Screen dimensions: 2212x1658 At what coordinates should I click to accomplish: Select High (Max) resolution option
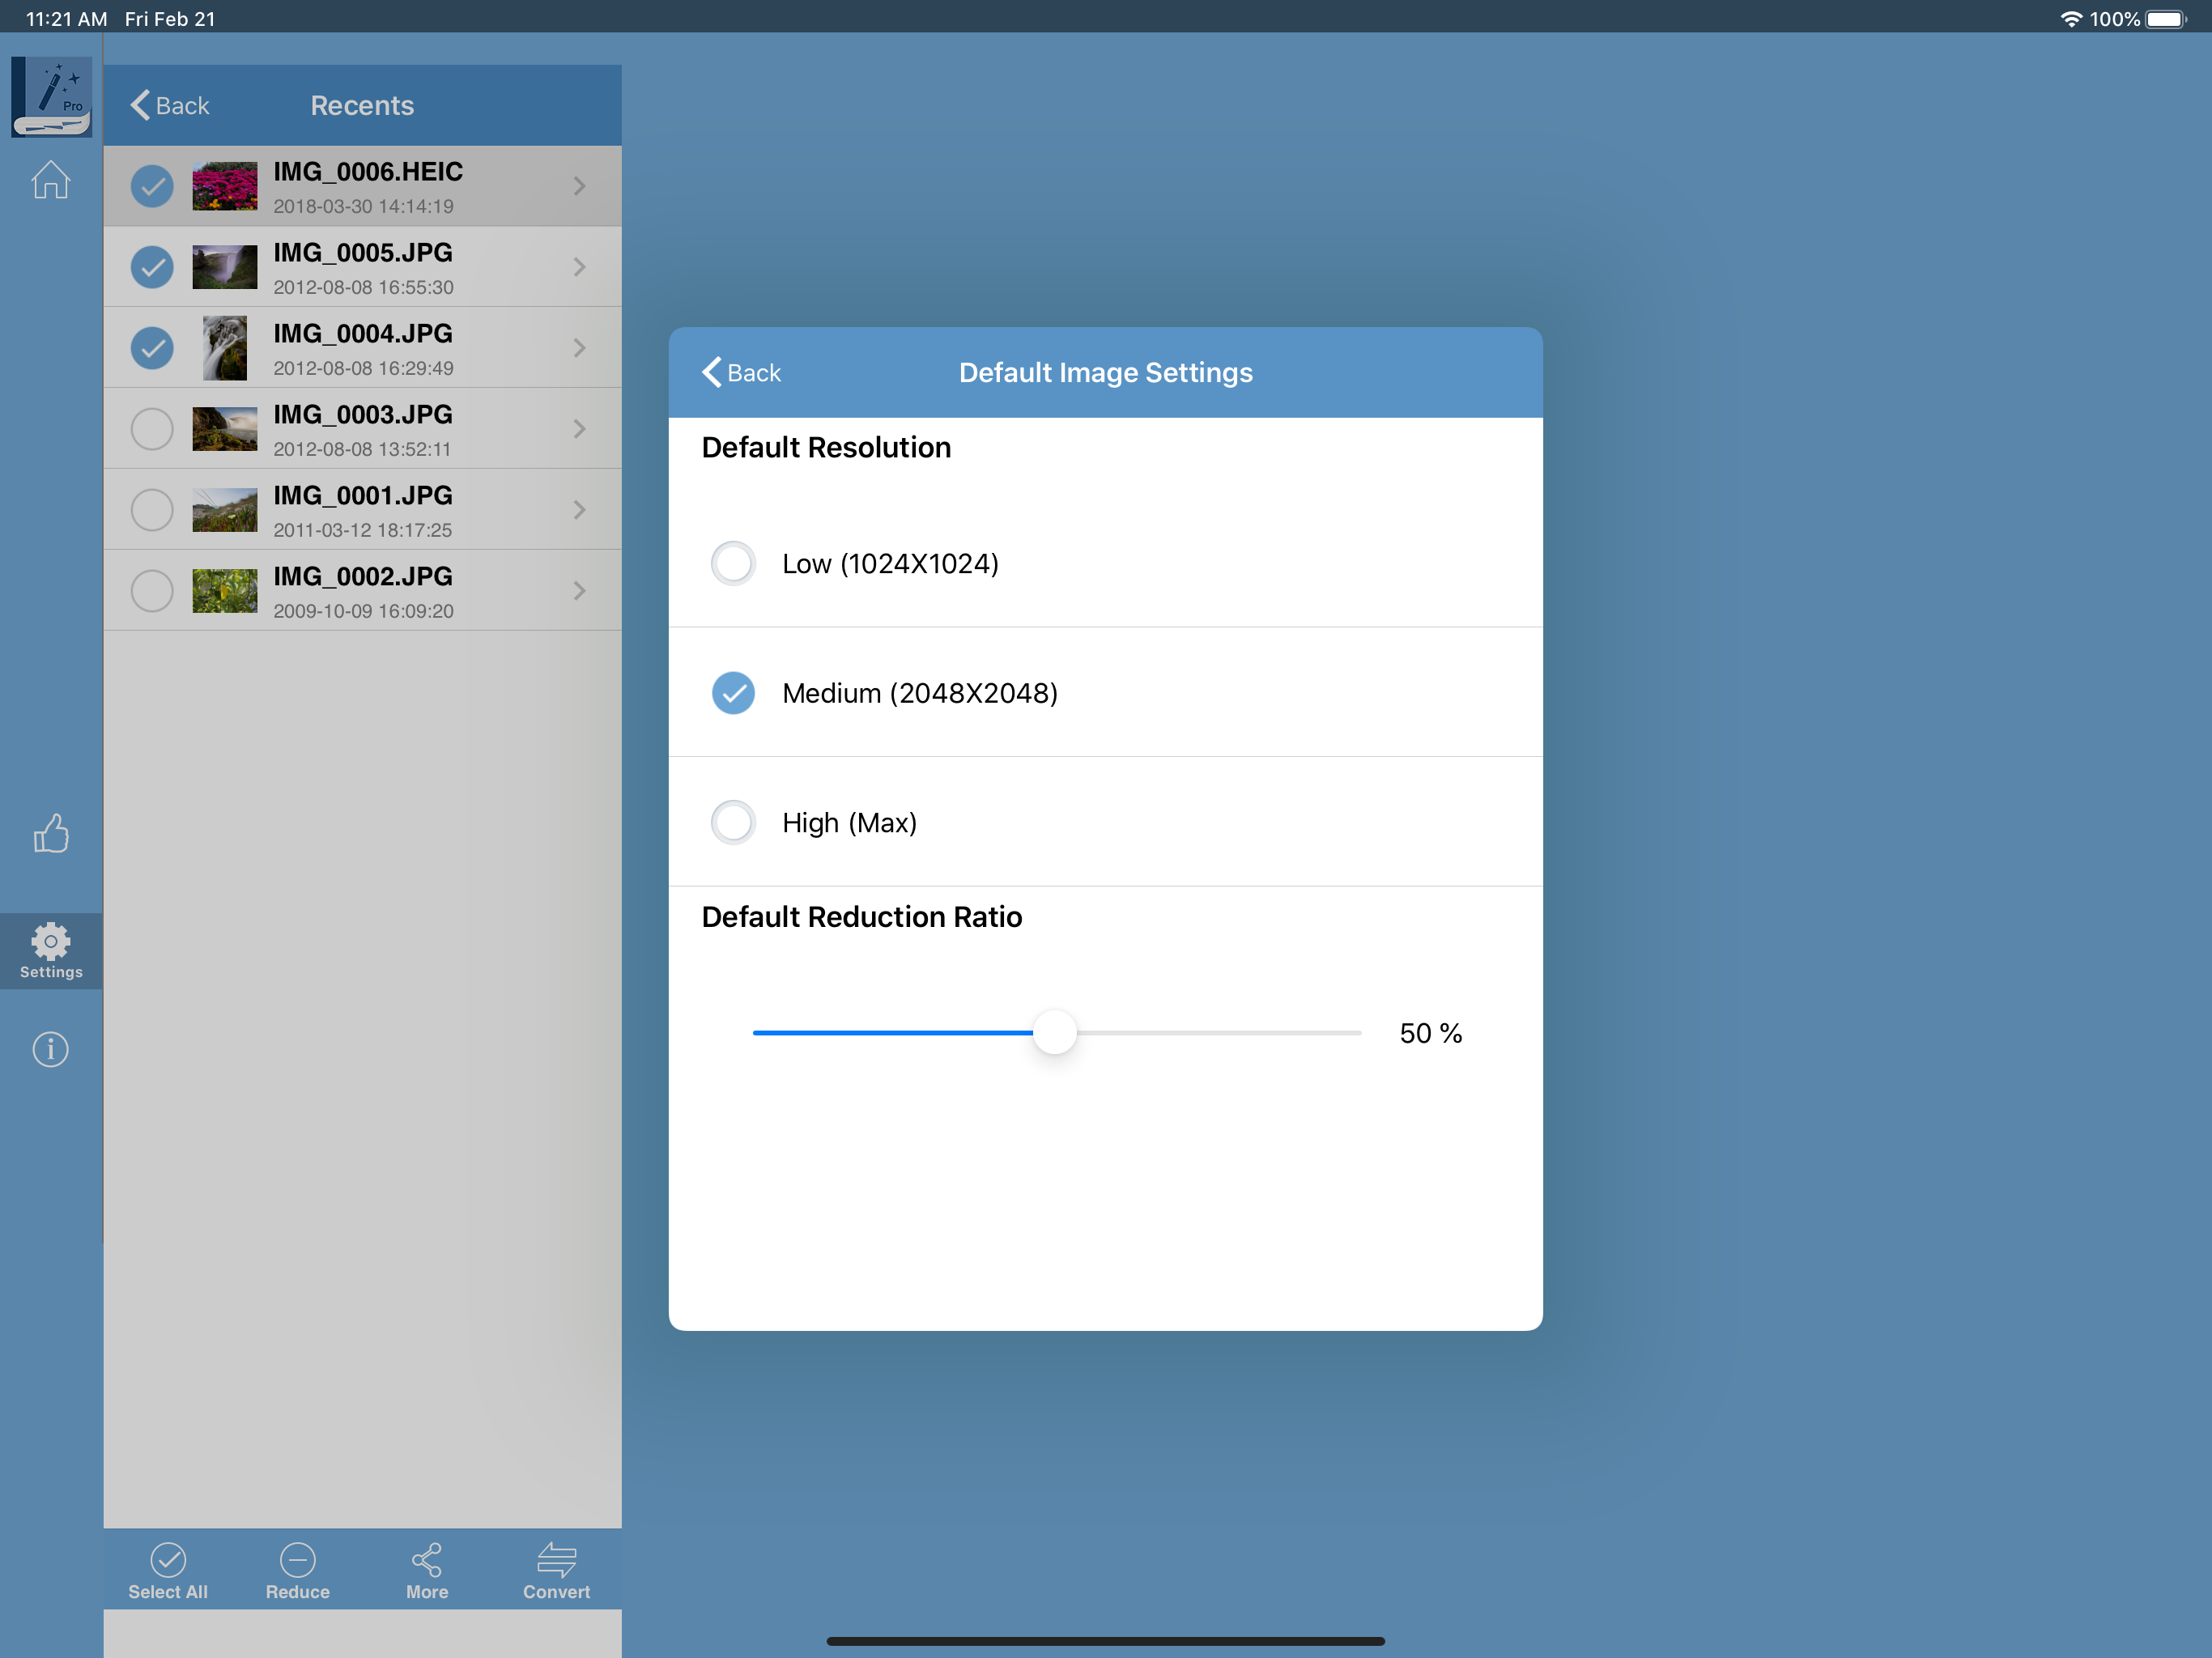pyautogui.click(x=733, y=822)
